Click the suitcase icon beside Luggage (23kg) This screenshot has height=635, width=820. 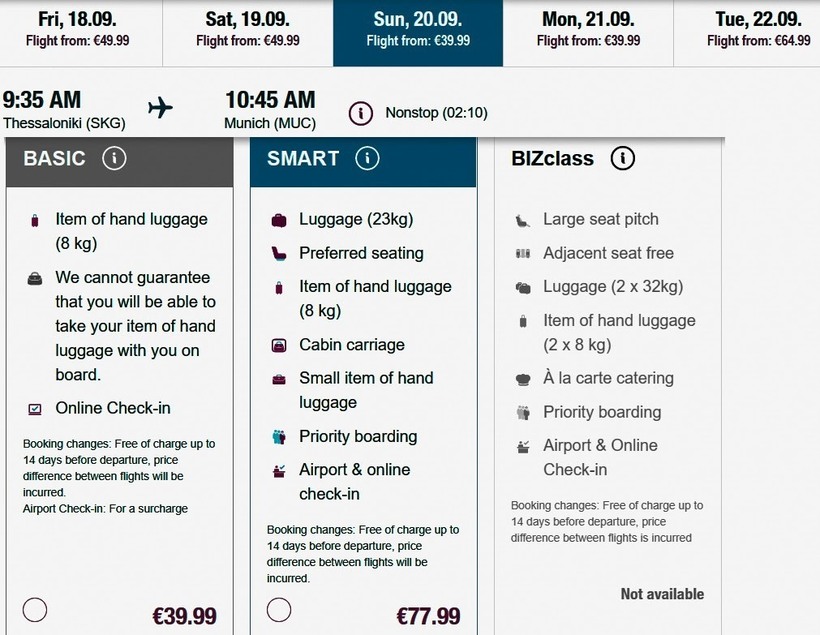tap(279, 220)
